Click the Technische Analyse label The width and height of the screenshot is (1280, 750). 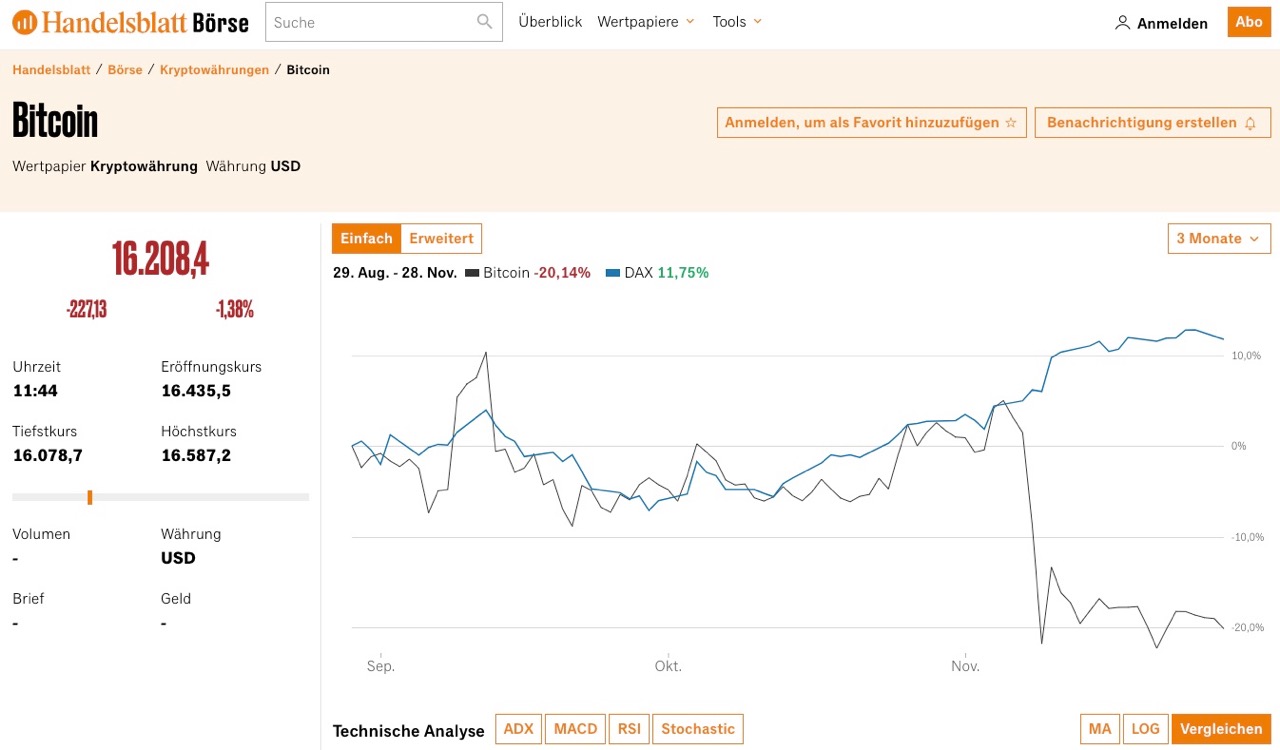pos(408,731)
